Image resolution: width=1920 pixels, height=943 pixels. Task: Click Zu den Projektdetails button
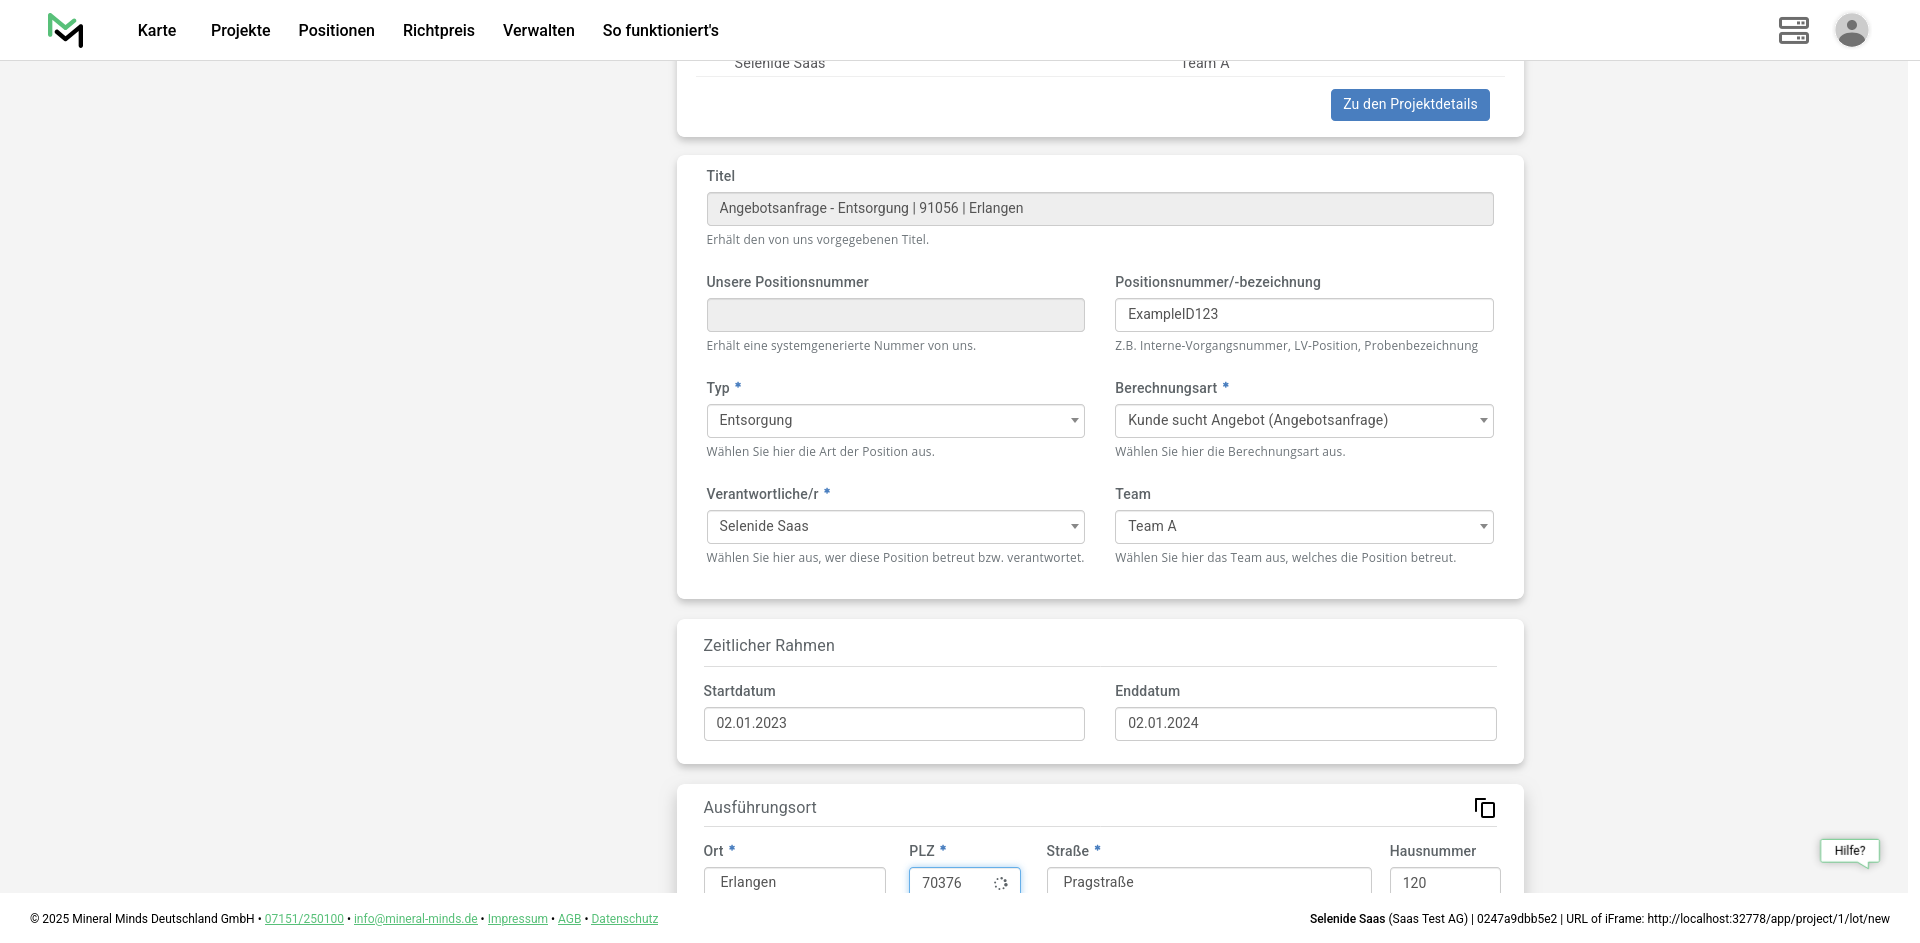click(1409, 105)
